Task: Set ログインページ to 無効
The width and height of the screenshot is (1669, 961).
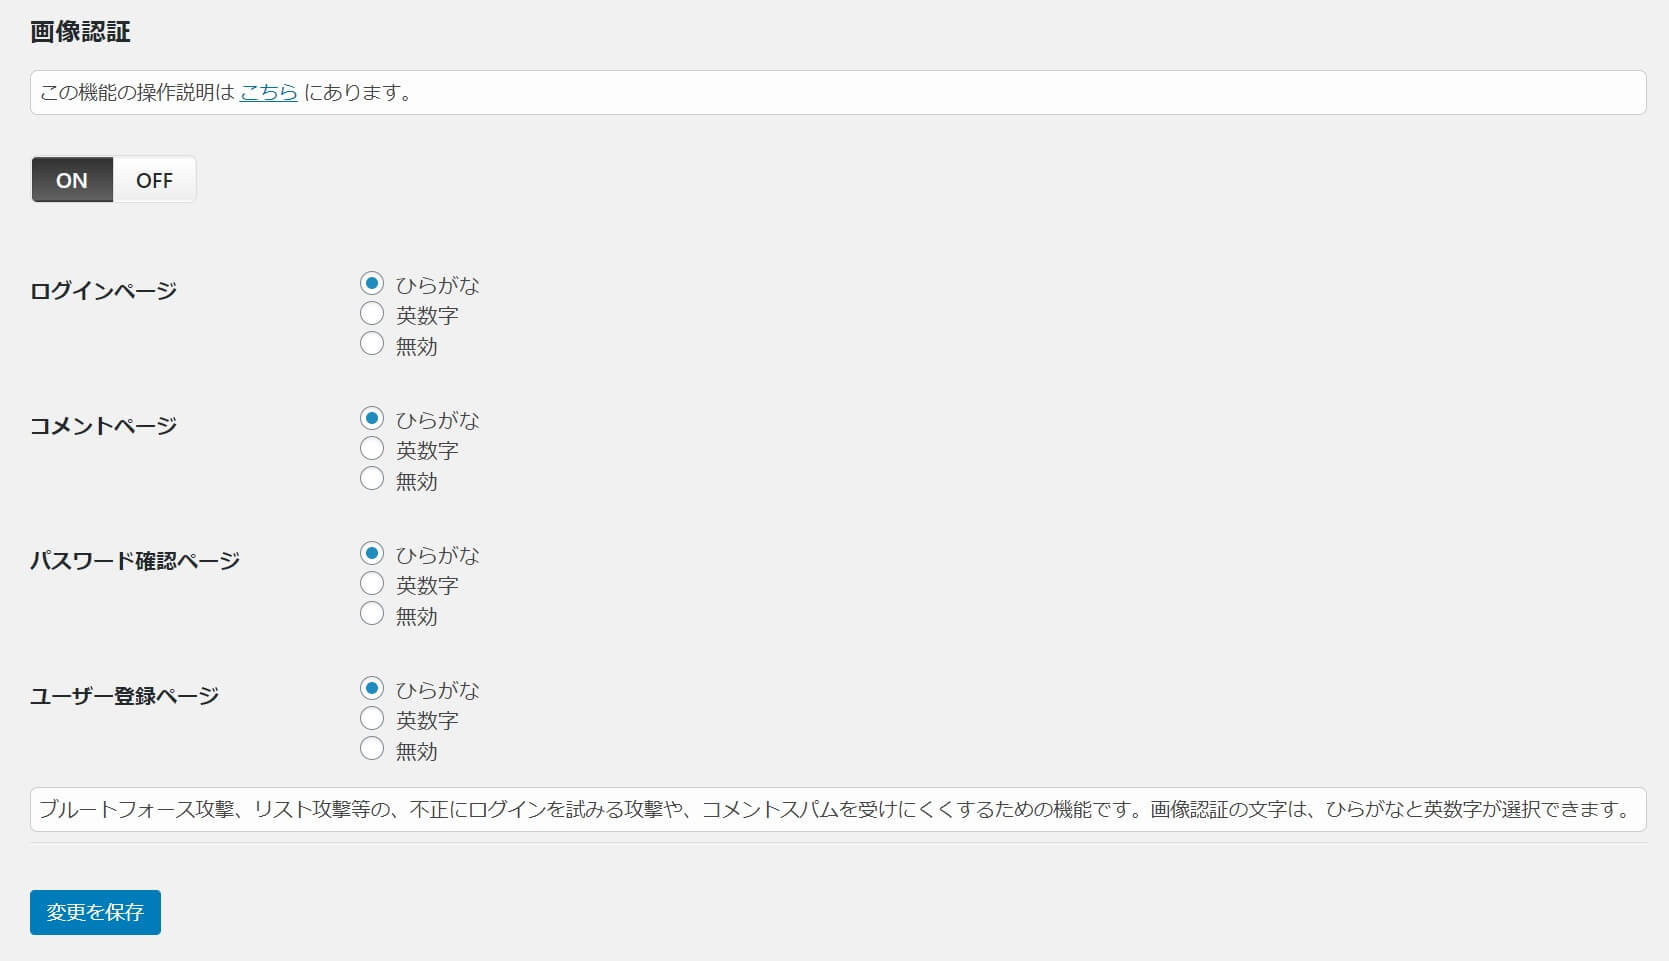Action: tap(372, 344)
